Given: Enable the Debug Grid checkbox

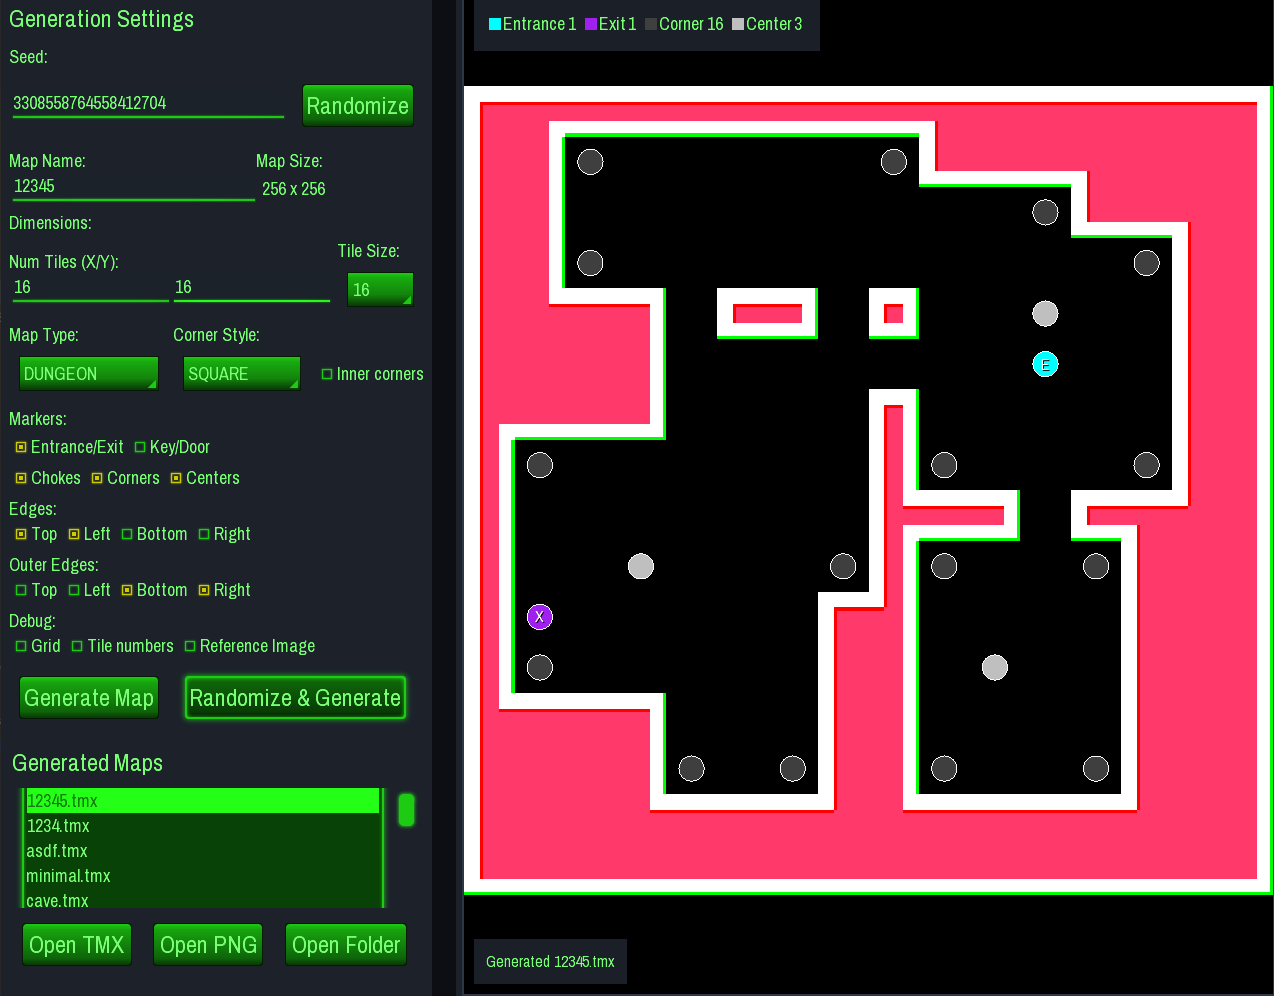Looking at the screenshot, I should pyautogui.click(x=21, y=646).
